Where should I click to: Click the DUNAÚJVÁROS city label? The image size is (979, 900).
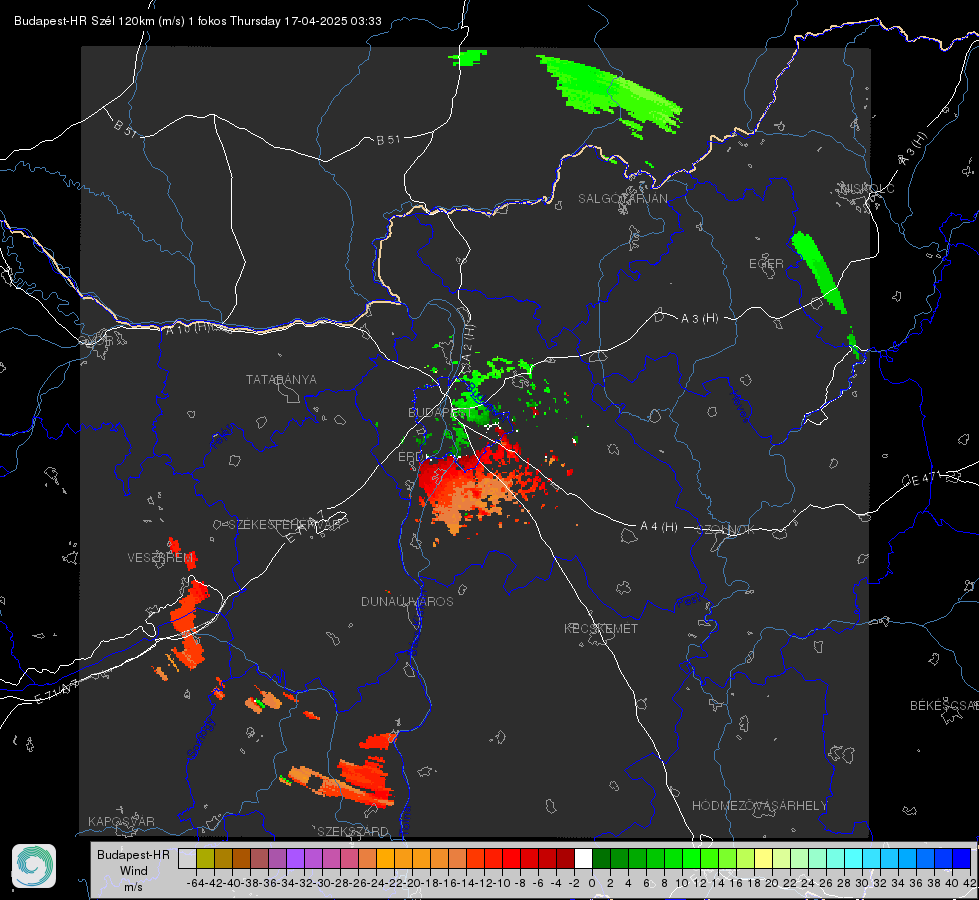pos(407,601)
